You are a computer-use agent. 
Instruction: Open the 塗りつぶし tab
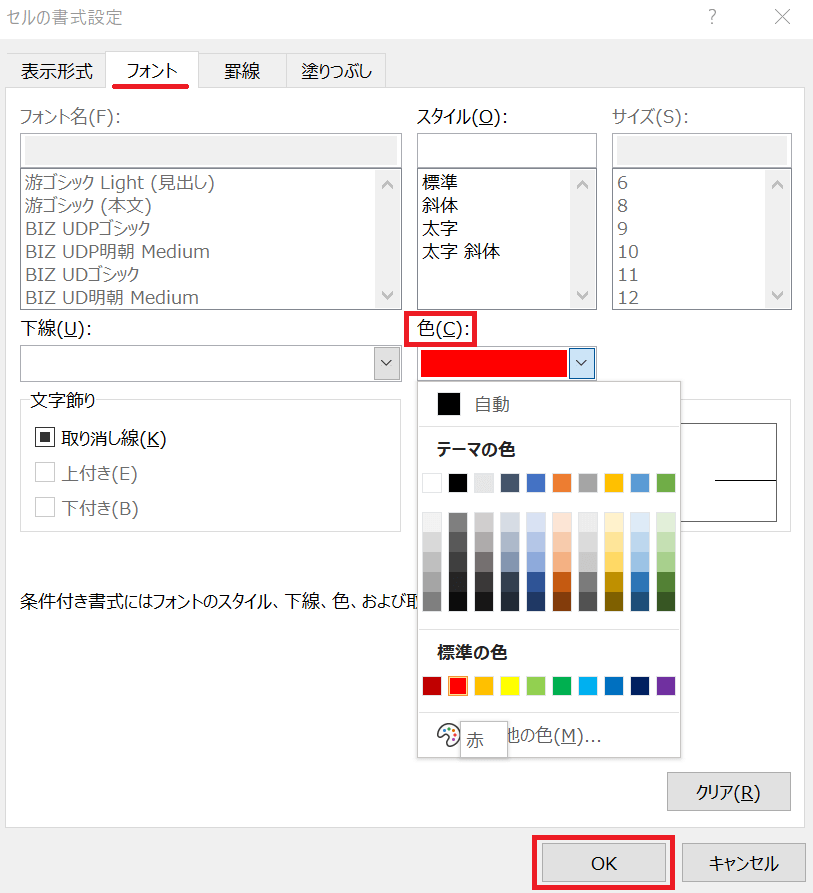336,71
